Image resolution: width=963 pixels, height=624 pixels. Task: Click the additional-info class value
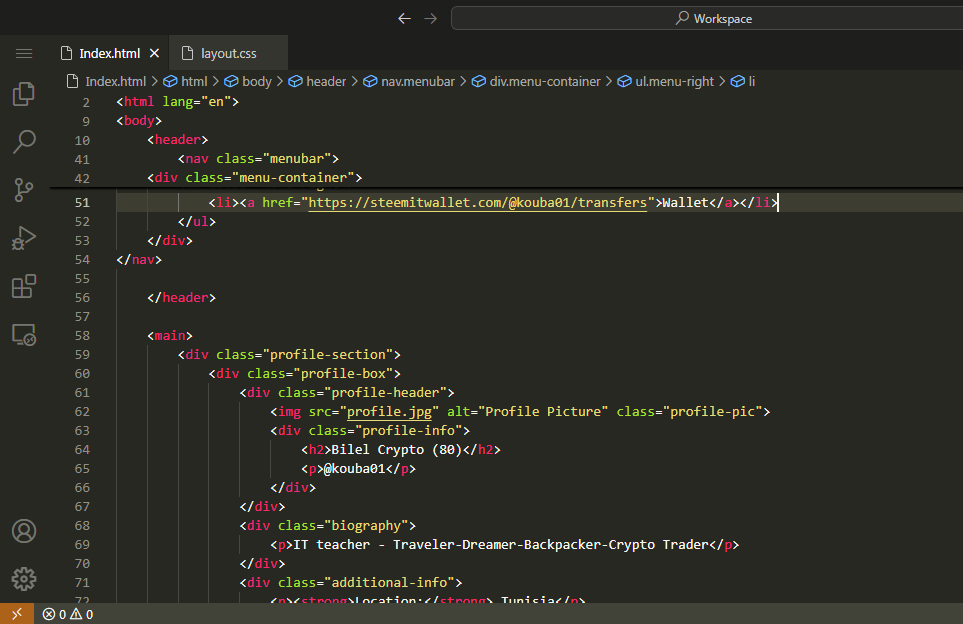tap(389, 582)
